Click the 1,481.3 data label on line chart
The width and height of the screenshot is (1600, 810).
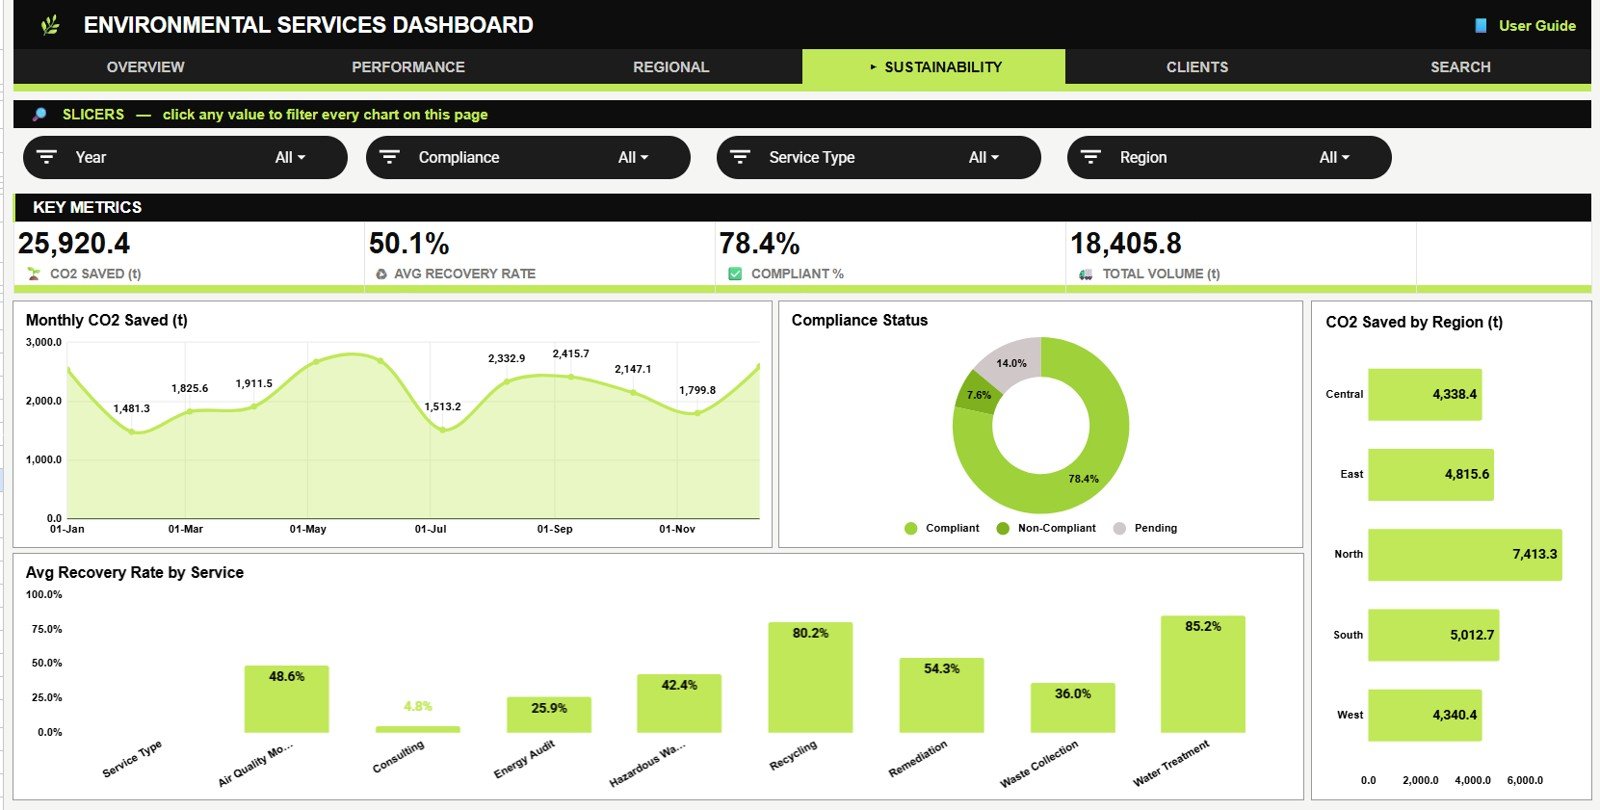132,409
